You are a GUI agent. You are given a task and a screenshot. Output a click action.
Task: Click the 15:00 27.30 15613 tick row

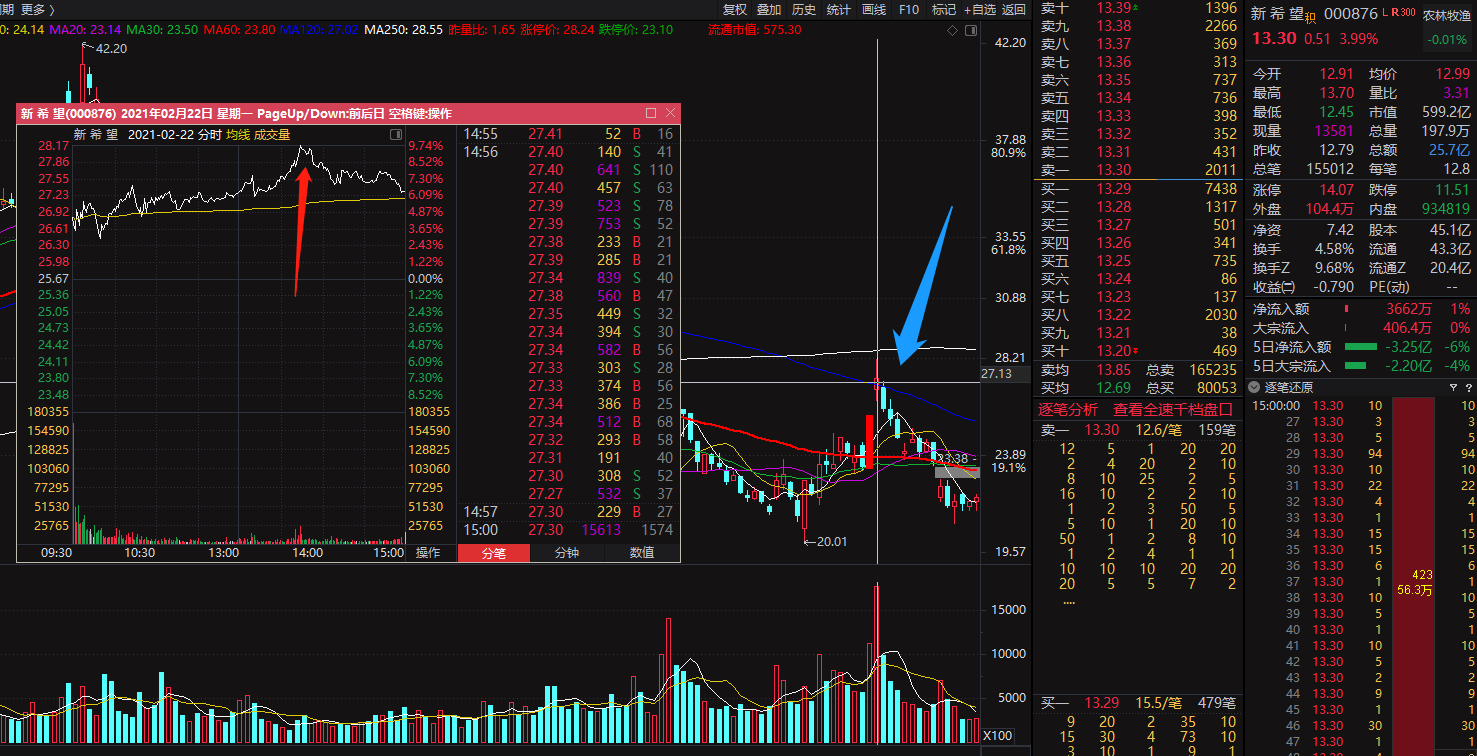point(568,529)
